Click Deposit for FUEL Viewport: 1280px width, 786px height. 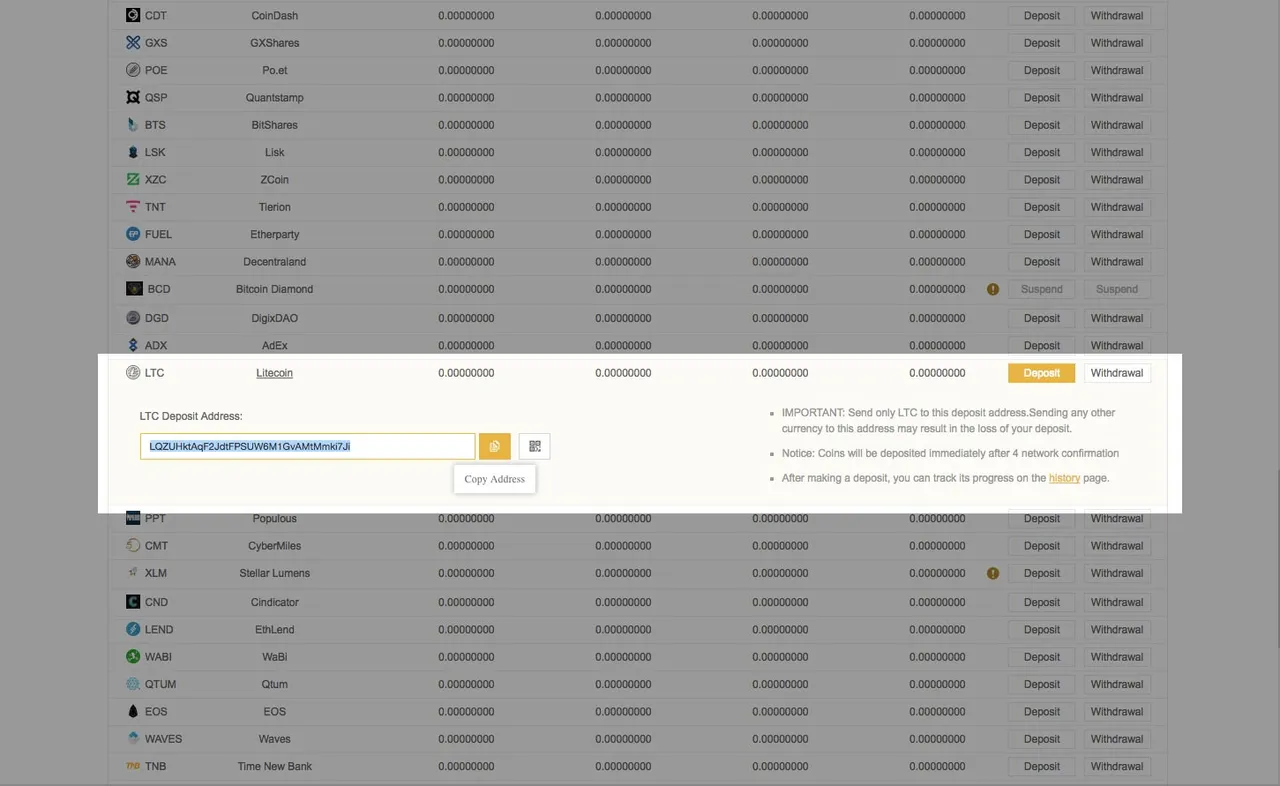[1041, 234]
